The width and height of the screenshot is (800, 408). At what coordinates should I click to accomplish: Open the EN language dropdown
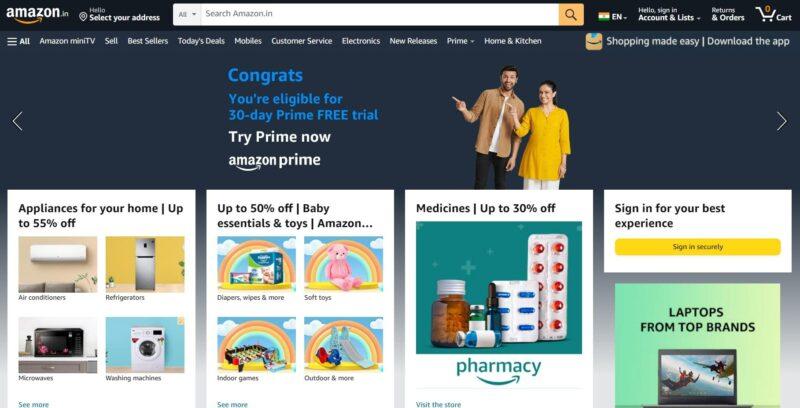coord(613,17)
